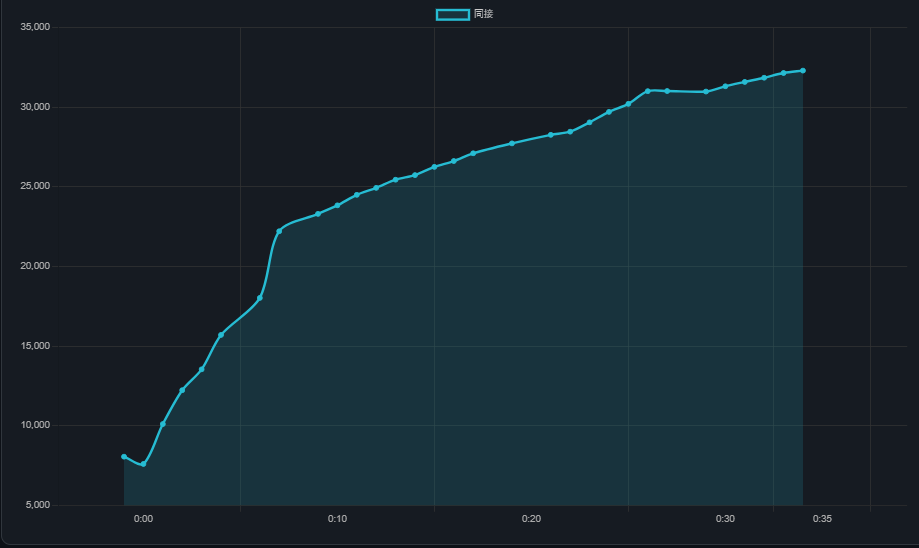The width and height of the screenshot is (919, 548).
Task: Click the 20,000 y-axis label
Action: click(x=35, y=266)
